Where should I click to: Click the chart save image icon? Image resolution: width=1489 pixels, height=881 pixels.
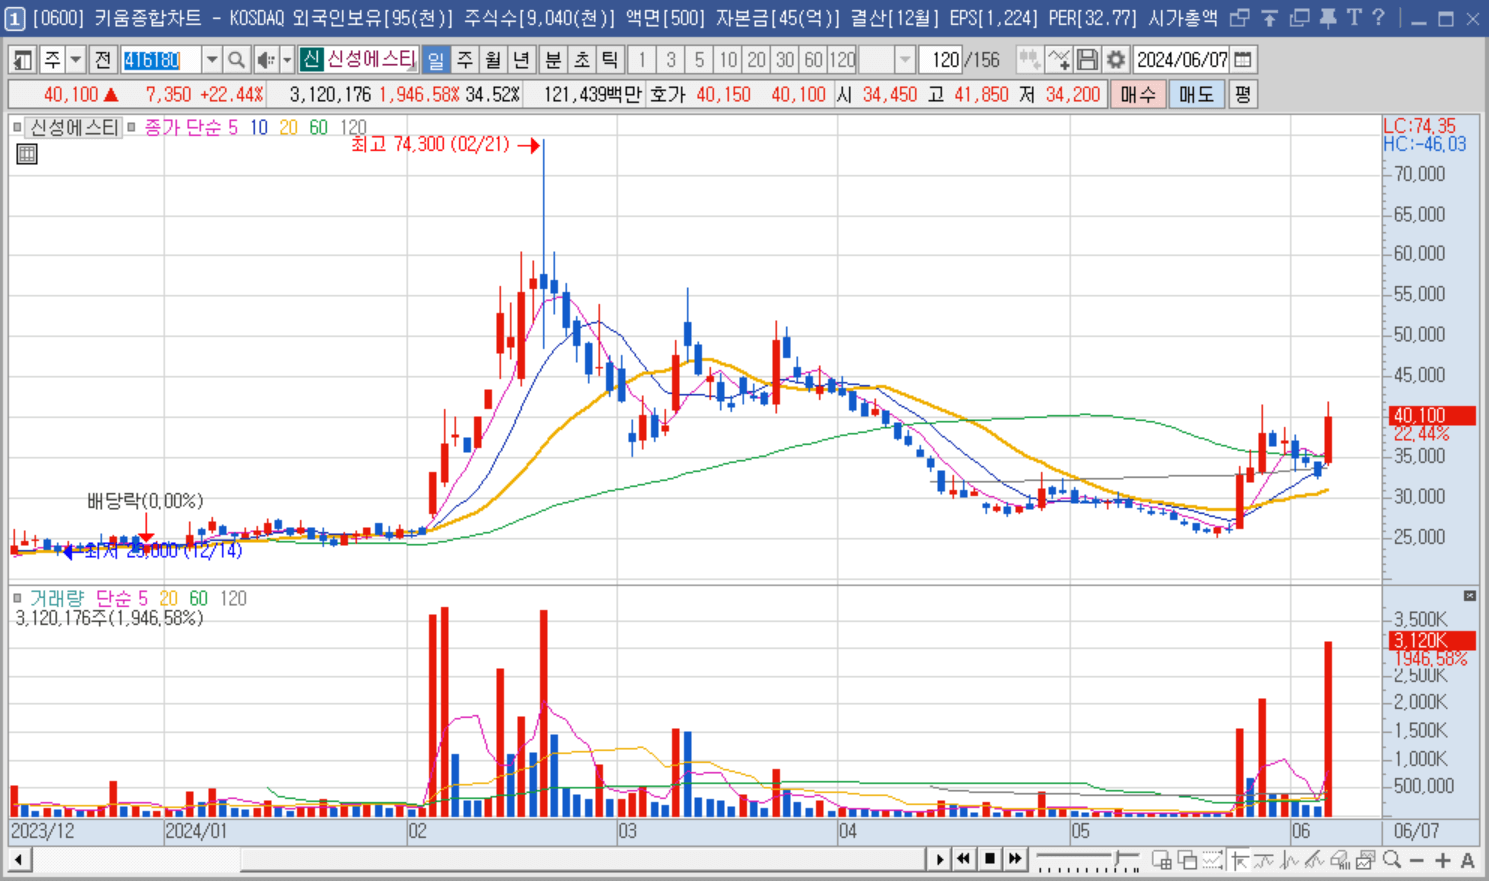pos(1365,860)
